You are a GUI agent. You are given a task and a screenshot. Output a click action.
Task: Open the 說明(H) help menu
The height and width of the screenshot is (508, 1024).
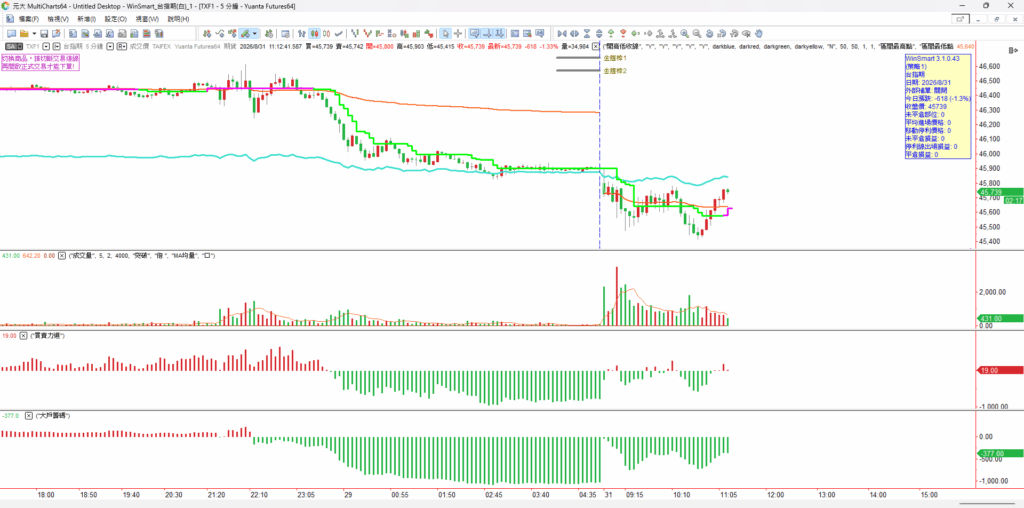[x=178, y=19]
